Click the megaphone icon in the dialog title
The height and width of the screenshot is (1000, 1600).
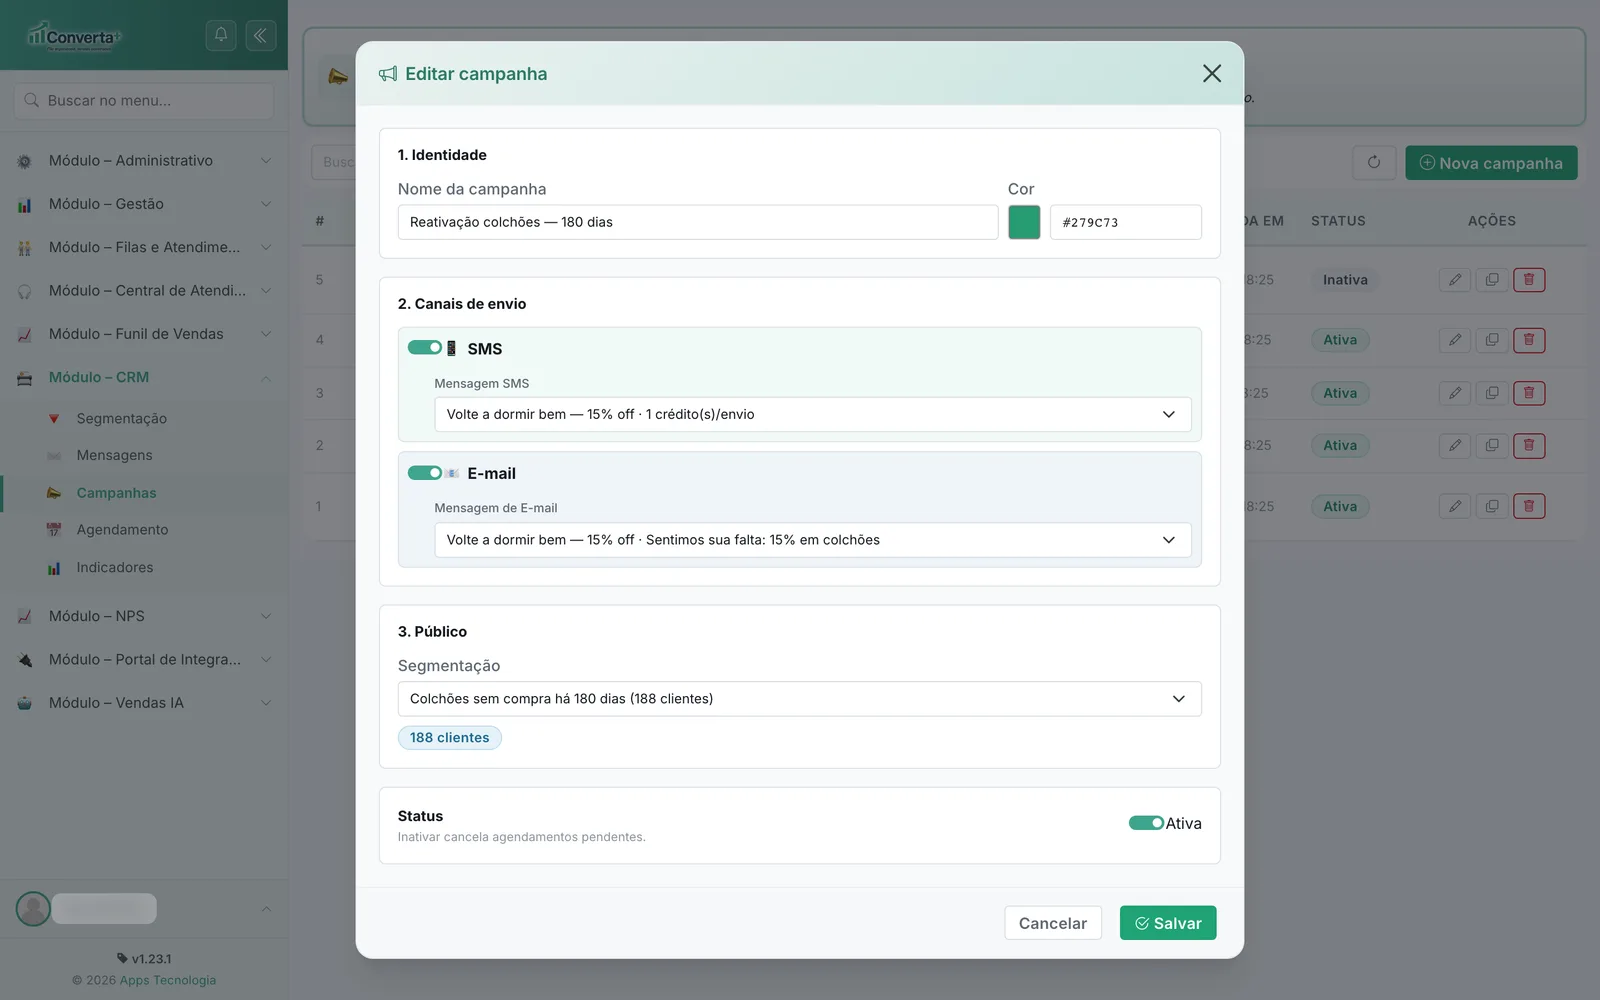tap(388, 74)
